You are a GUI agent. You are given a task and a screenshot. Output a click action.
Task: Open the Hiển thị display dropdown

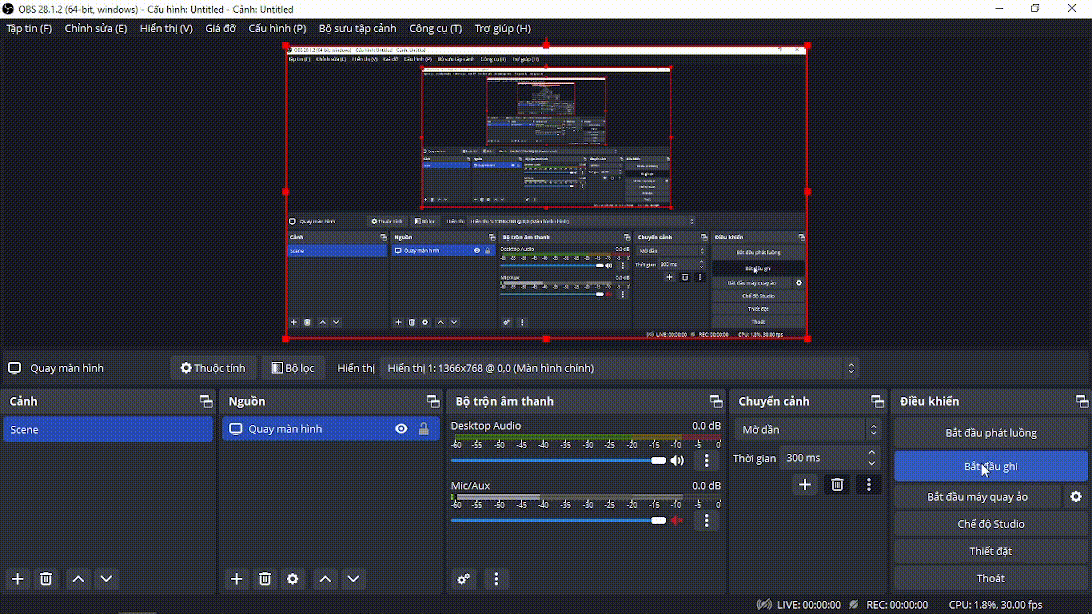(x=620, y=368)
